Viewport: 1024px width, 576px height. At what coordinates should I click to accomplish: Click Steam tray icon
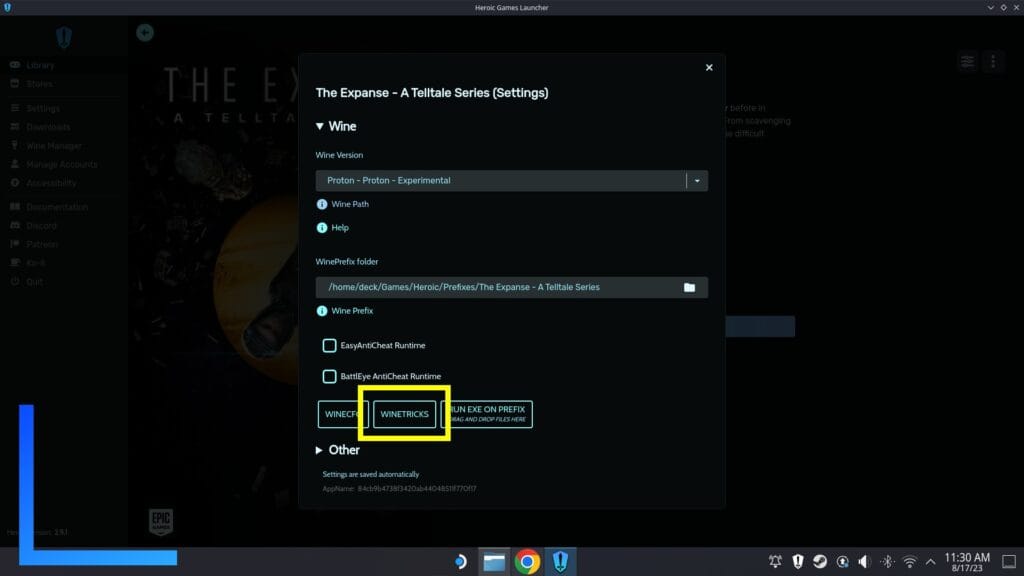[820, 562]
